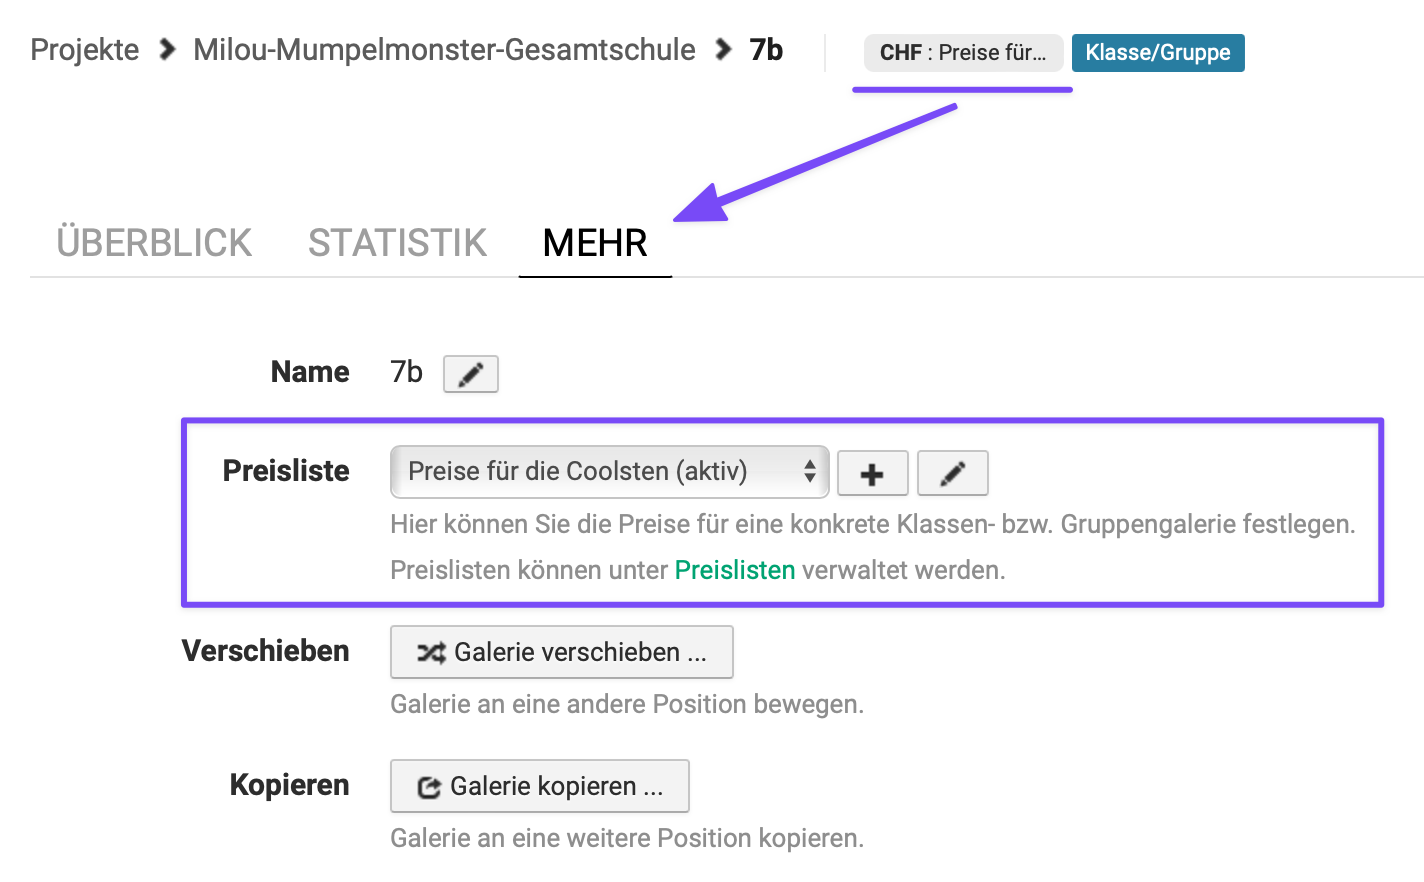Click the CHF : Preise für... badge
The image size is (1424, 882).
[x=963, y=53]
